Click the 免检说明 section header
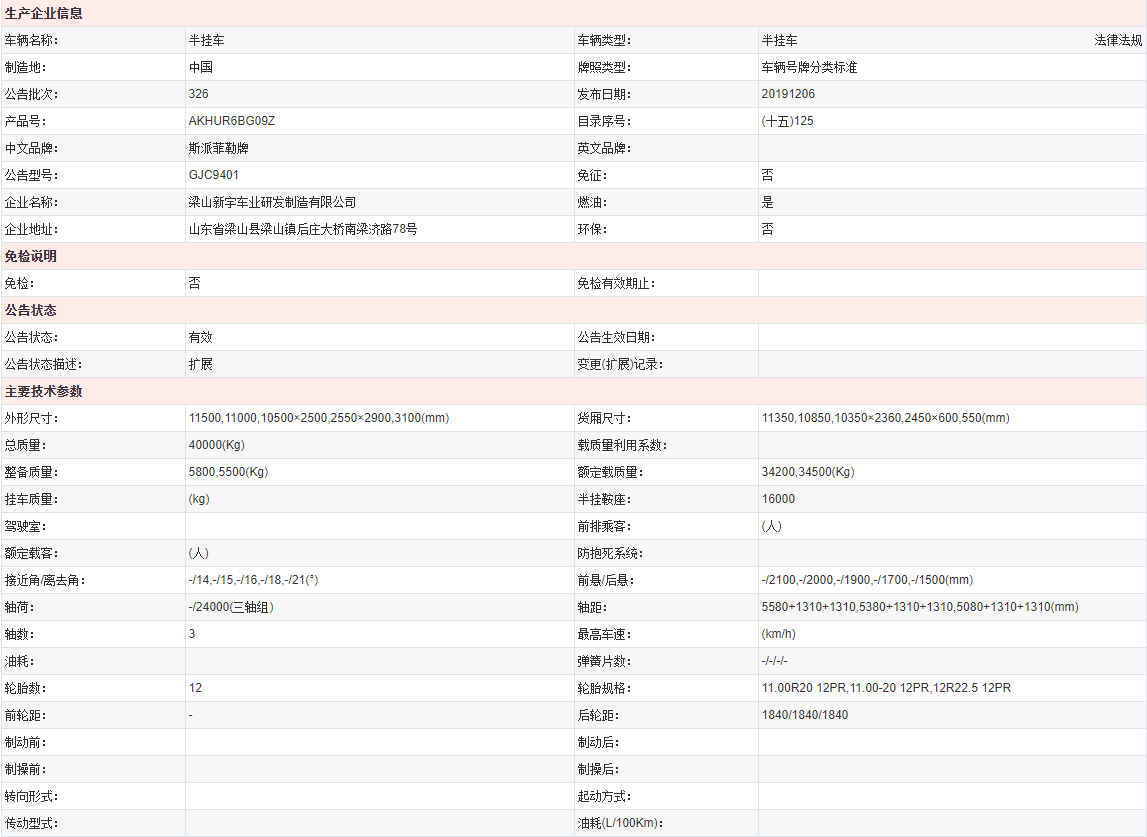Image resolution: width=1147 pixels, height=837 pixels. coord(31,256)
